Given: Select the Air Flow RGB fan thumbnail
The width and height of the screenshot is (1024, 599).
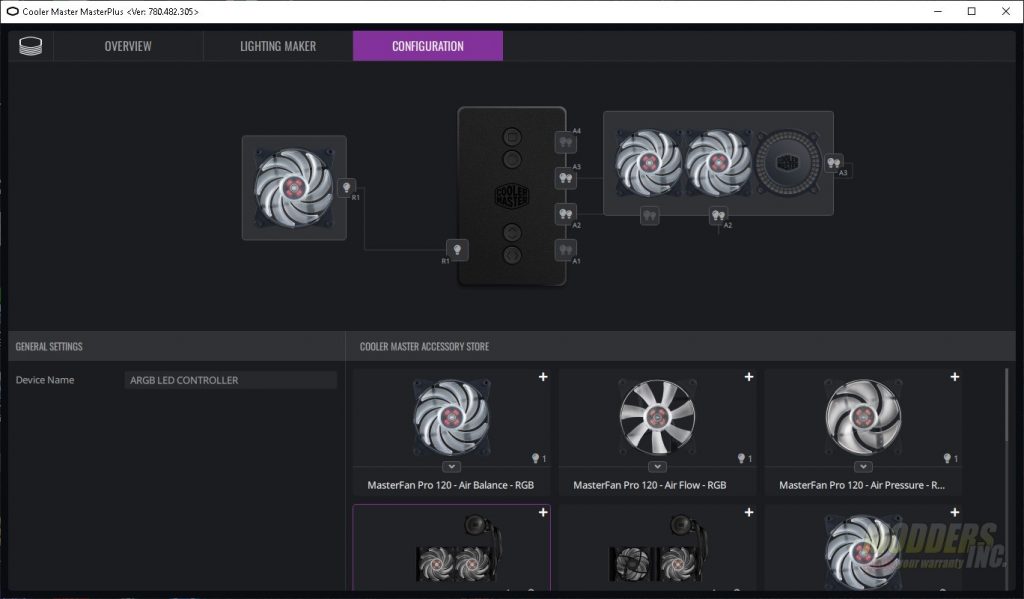Looking at the screenshot, I should point(658,417).
